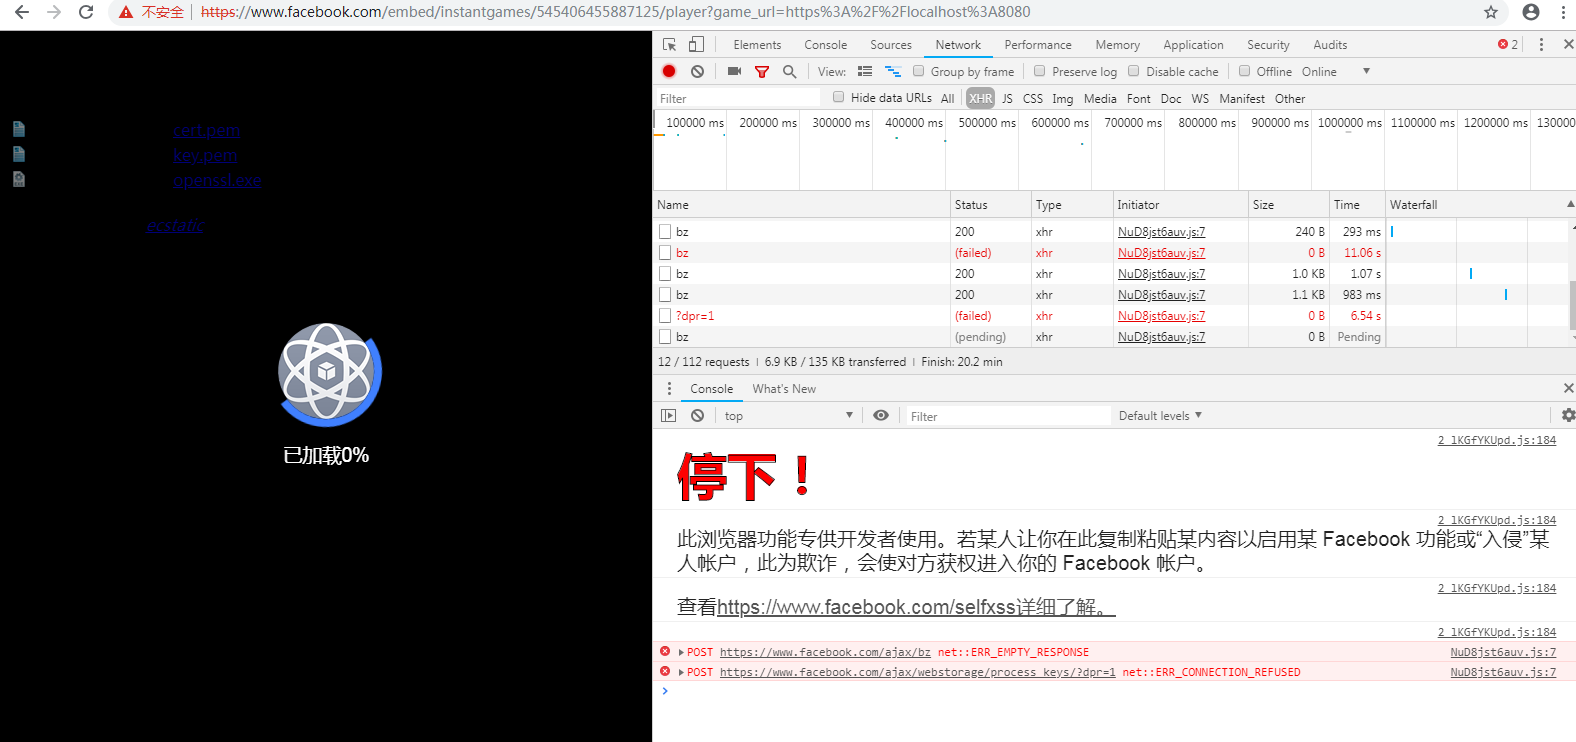Enable the Group by frame checkbox
Viewport: 1576px width, 742px height.
[918, 71]
